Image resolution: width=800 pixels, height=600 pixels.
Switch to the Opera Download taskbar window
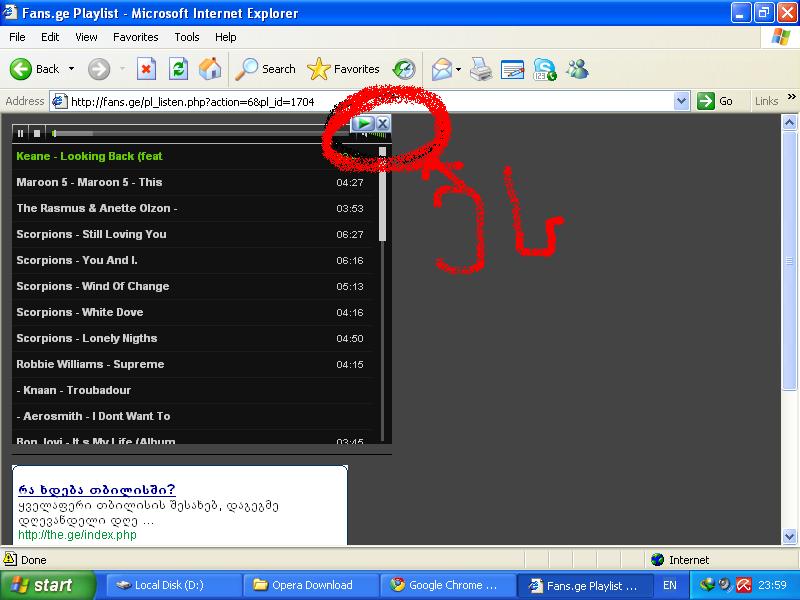pos(311,585)
